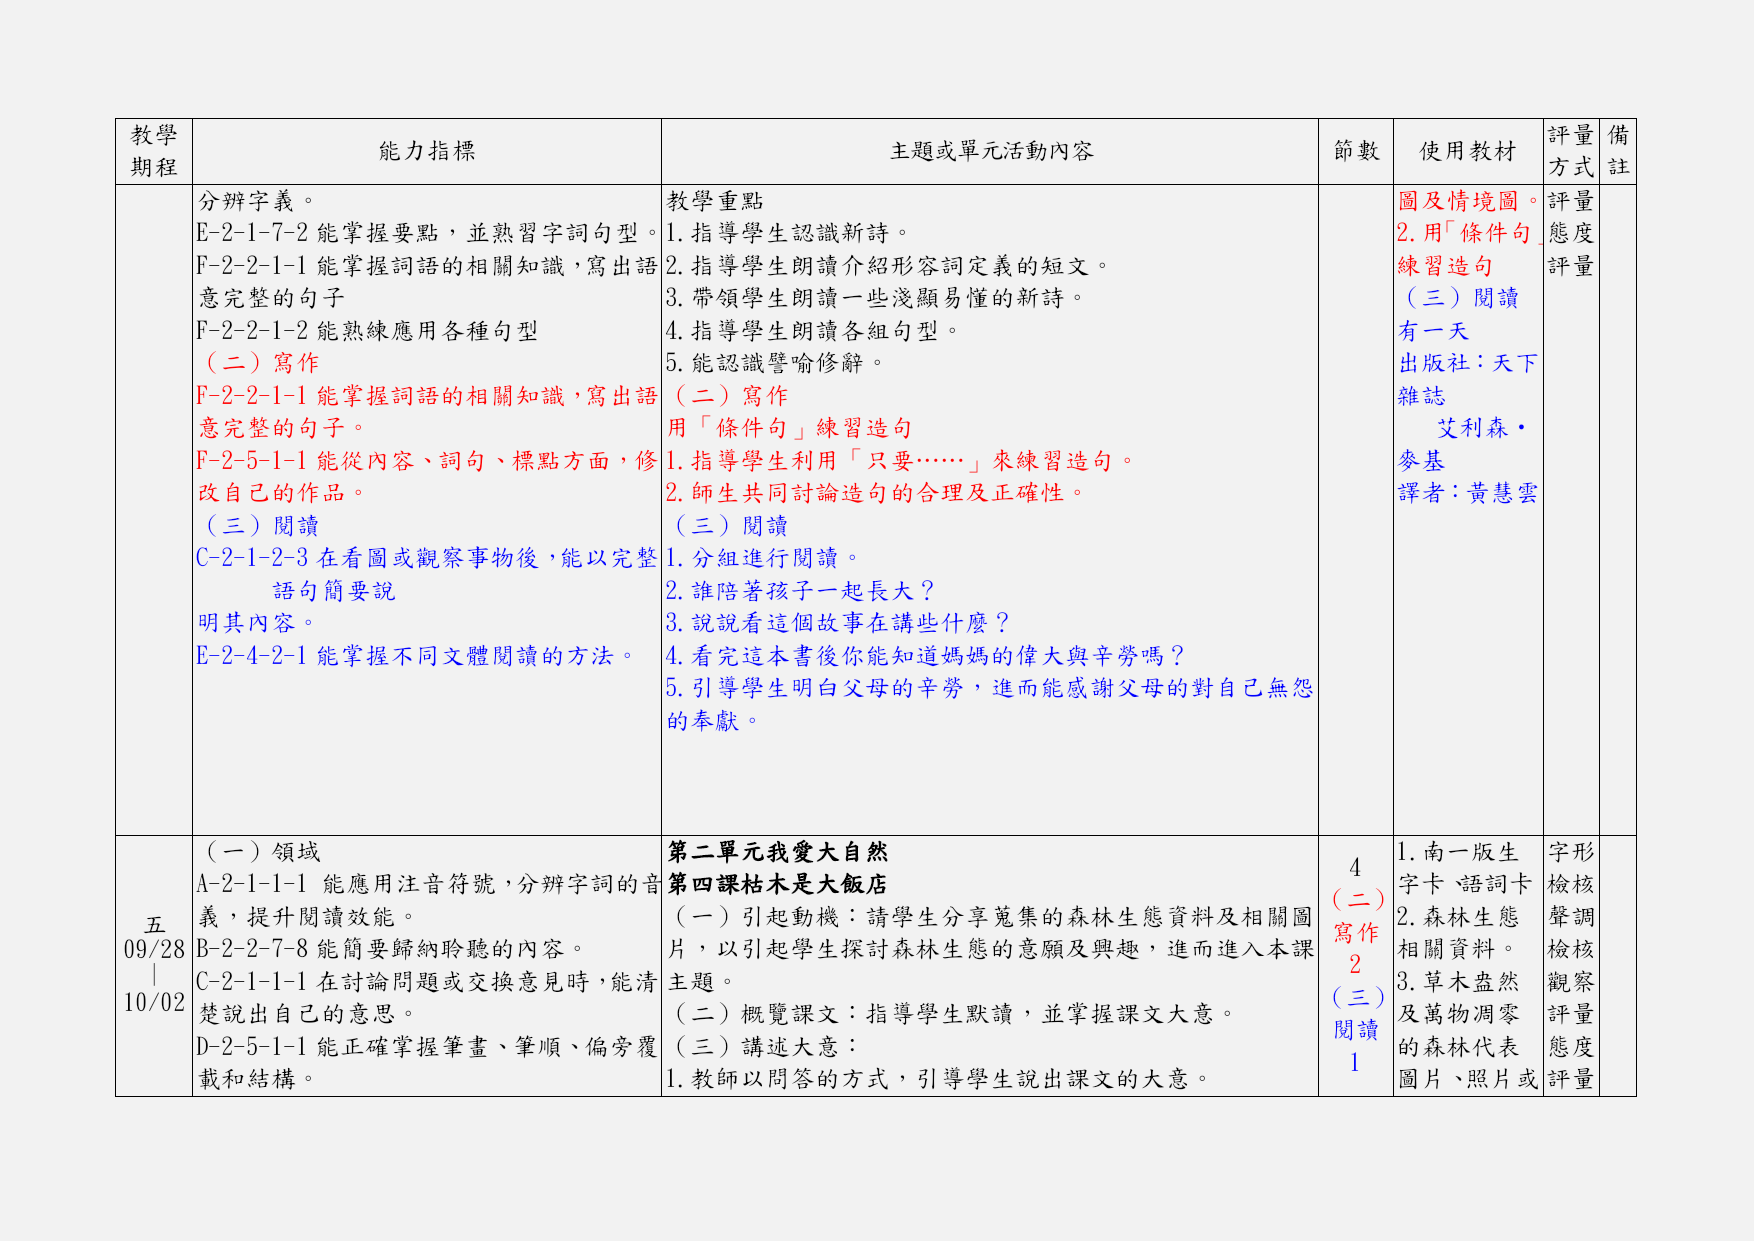Click the blue line 1.分組進行閱讀
This screenshot has width=1754, height=1241.
click(763, 558)
